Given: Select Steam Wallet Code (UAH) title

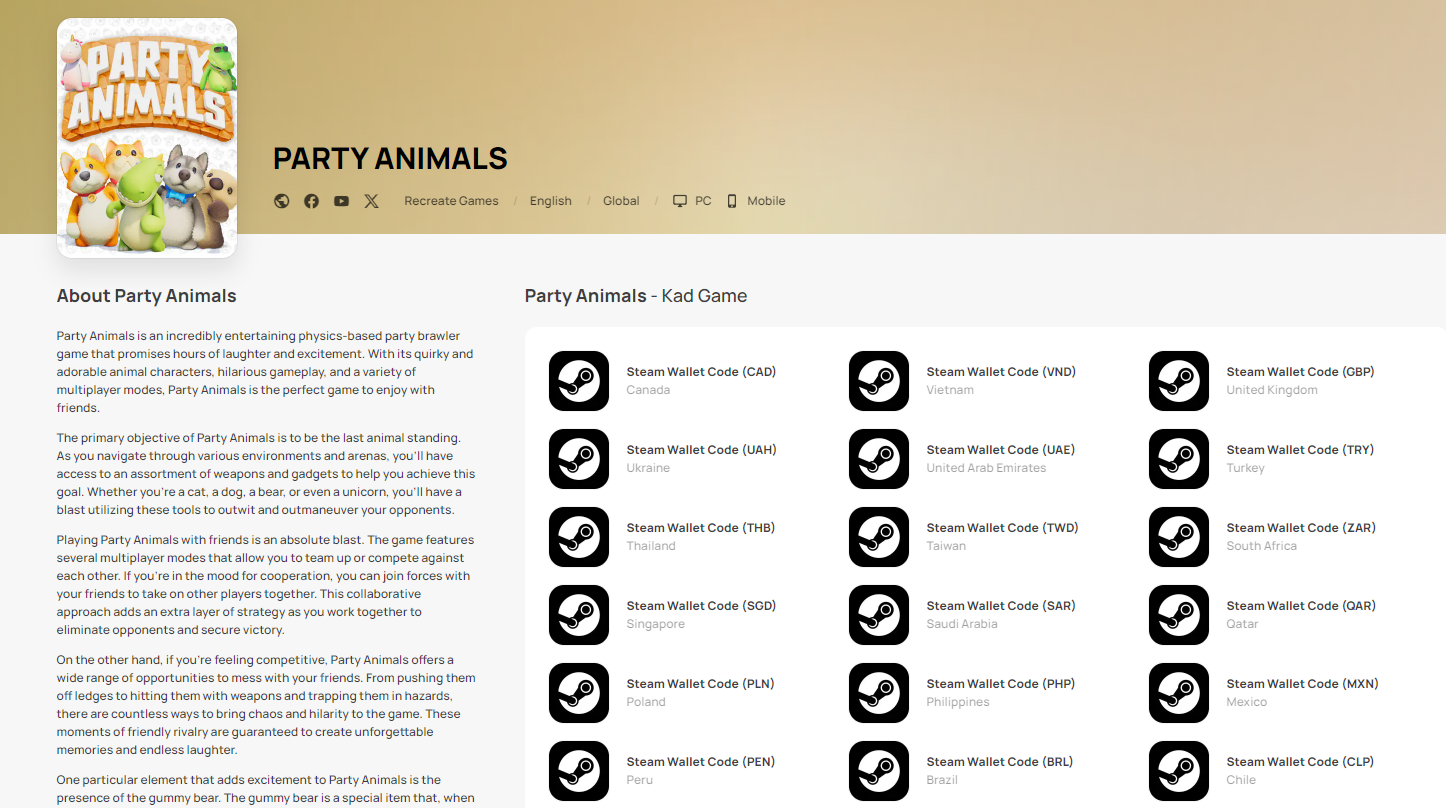Looking at the screenshot, I should coord(701,450).
